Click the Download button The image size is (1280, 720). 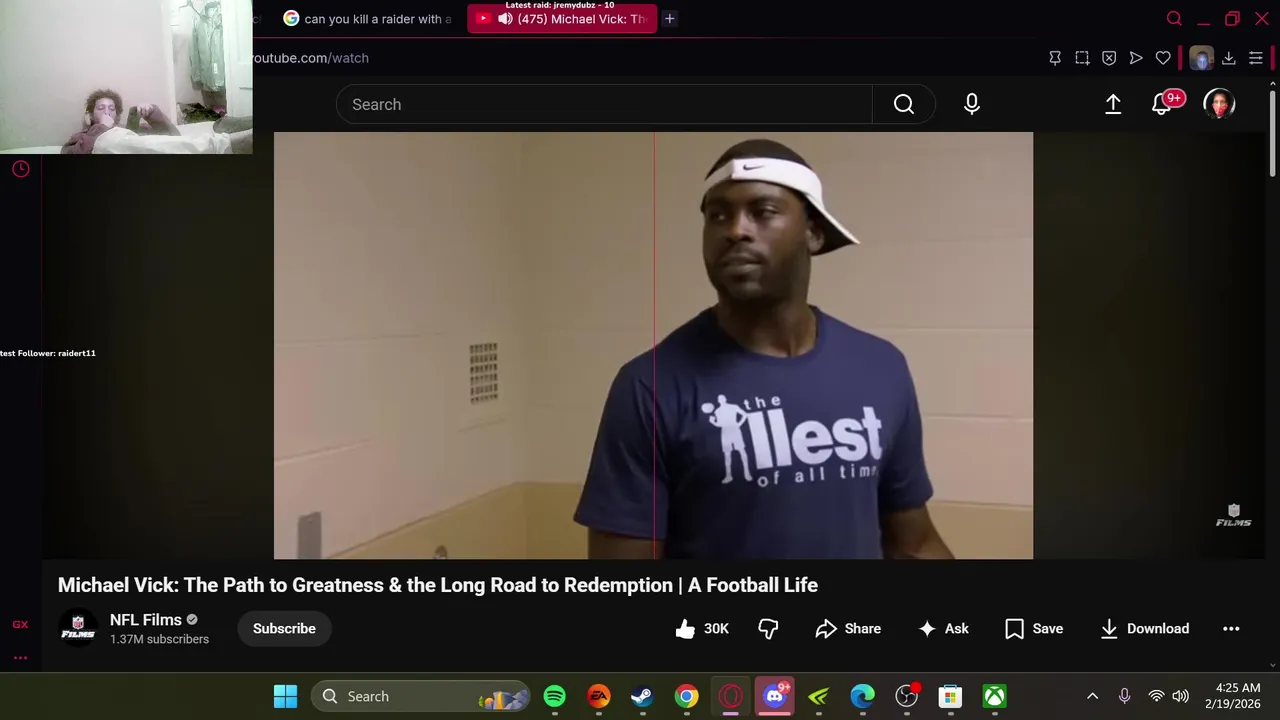1144,629
